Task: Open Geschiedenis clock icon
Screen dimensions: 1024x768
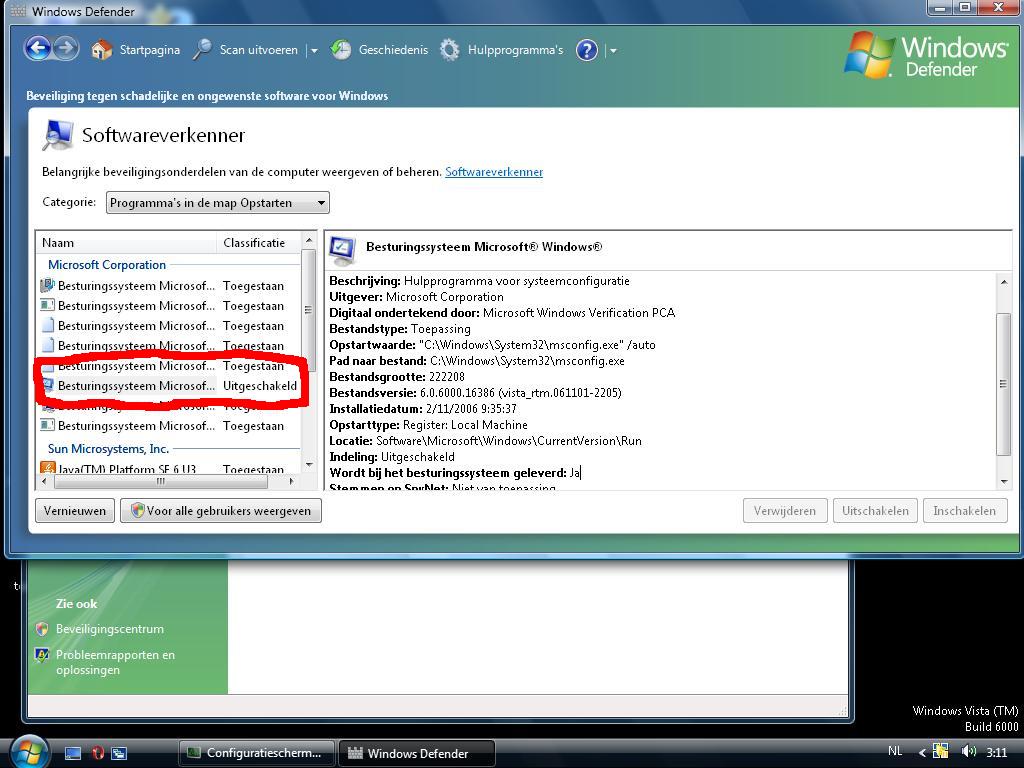Action: pos(341,50)
